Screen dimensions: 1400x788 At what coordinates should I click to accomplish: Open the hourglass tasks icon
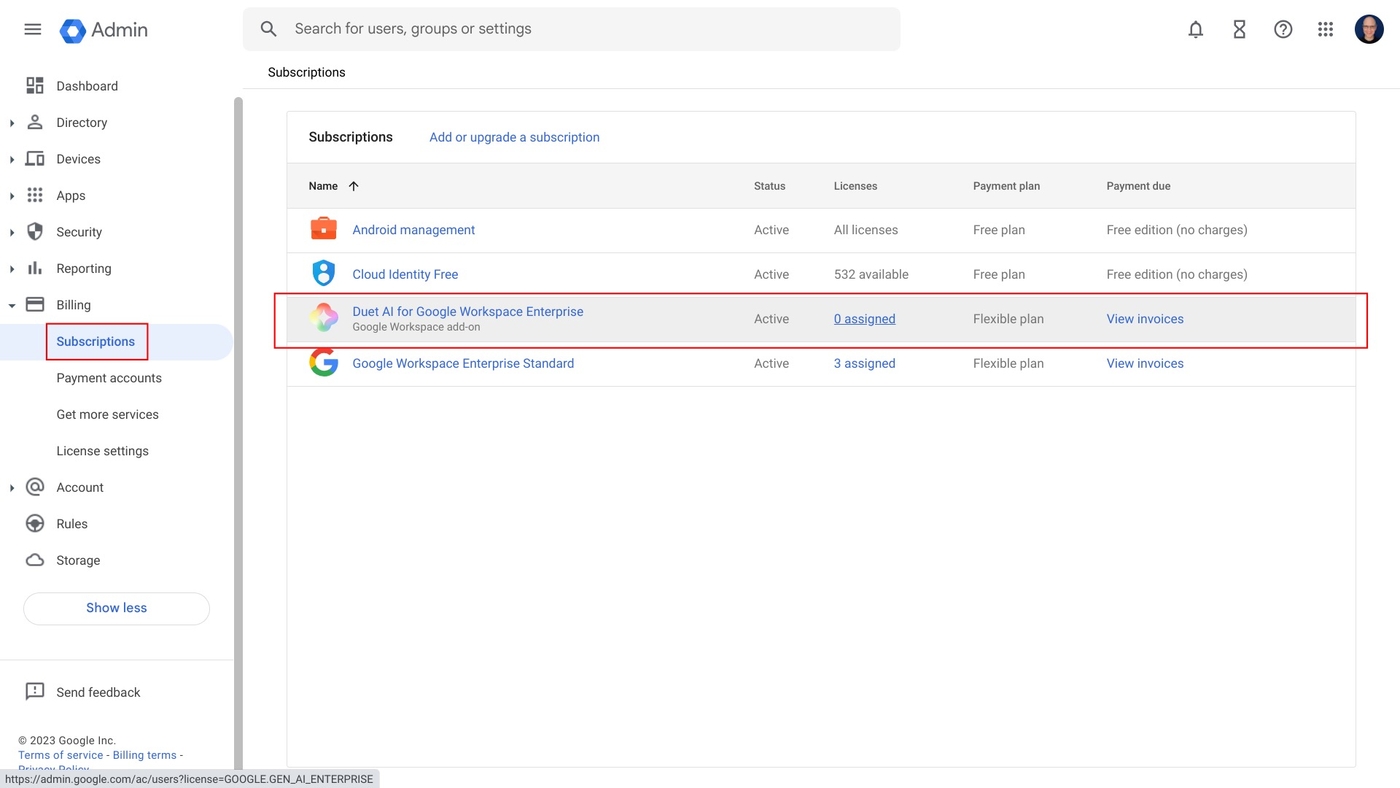pyautogui.click(x=1239, y=29)
